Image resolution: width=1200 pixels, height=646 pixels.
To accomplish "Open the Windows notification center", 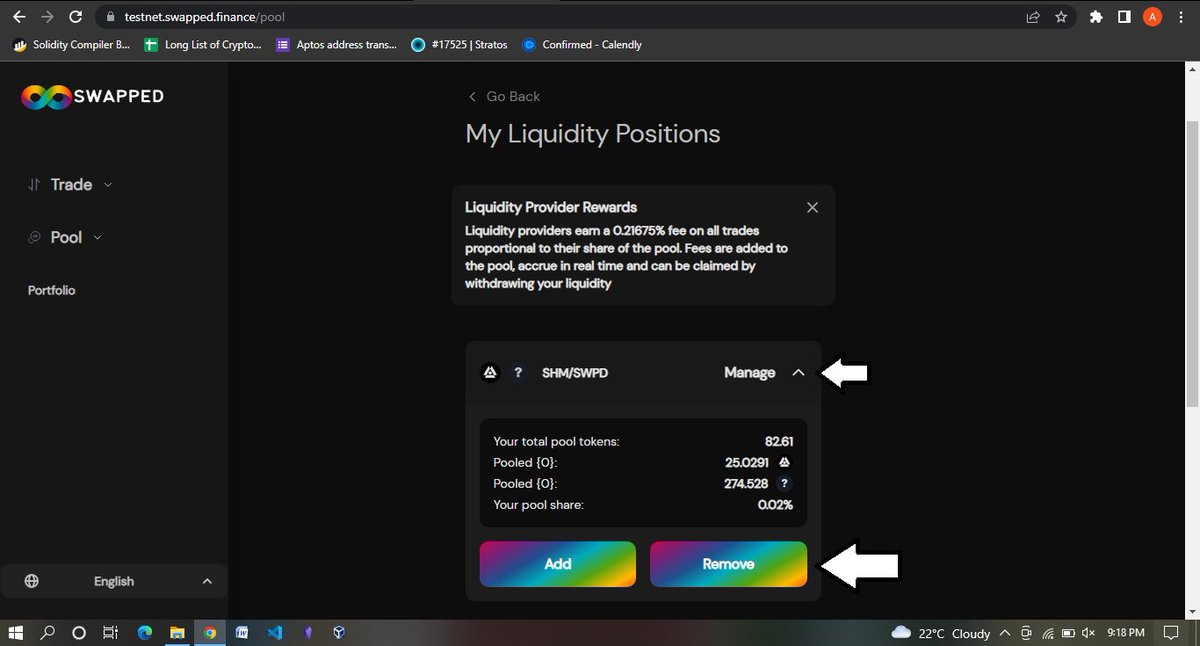I will pyautogui.click(x=1172, y=633).
